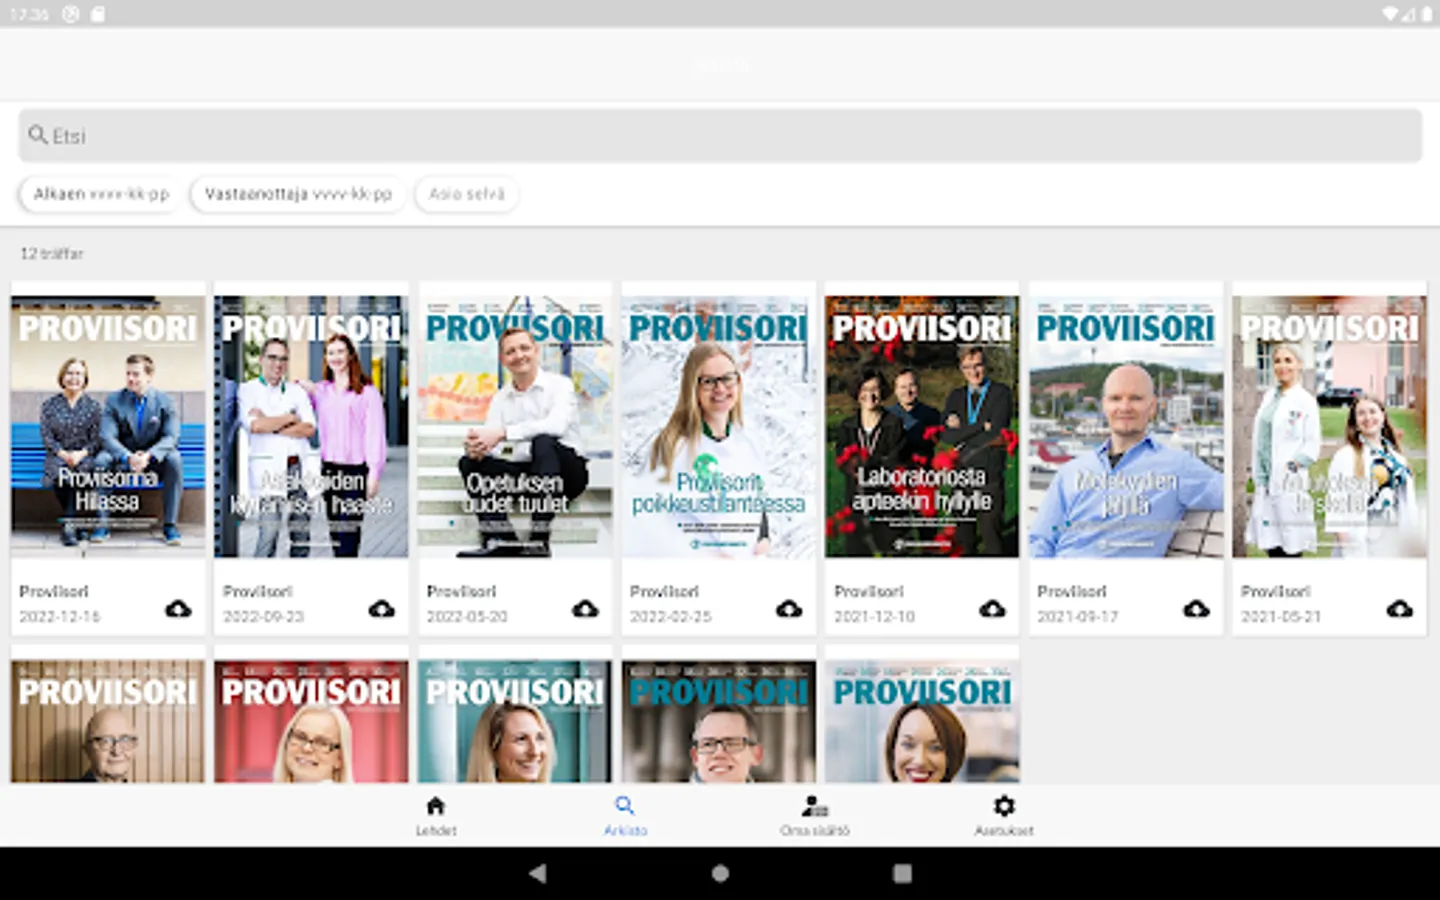Click the date label 2021-09-17
This screenshot has height=900, width=1440.
(x=1078, y=617)
